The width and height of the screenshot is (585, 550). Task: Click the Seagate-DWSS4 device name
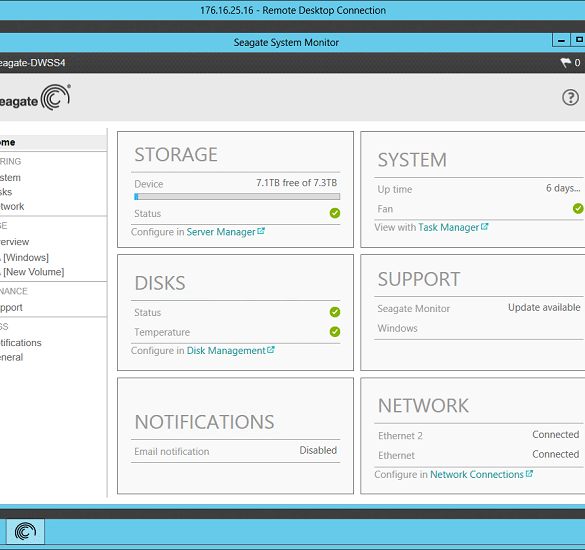[32, 63]
